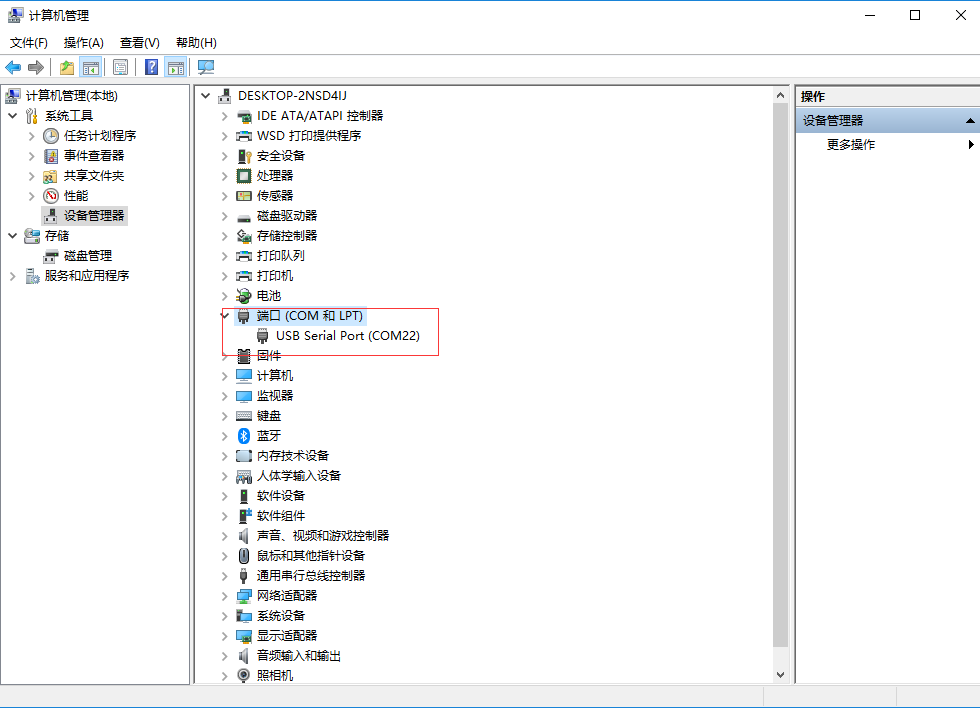980x708 pixels.
Task: Select WSD 打印提供程序 category
Action: [309, 136]
